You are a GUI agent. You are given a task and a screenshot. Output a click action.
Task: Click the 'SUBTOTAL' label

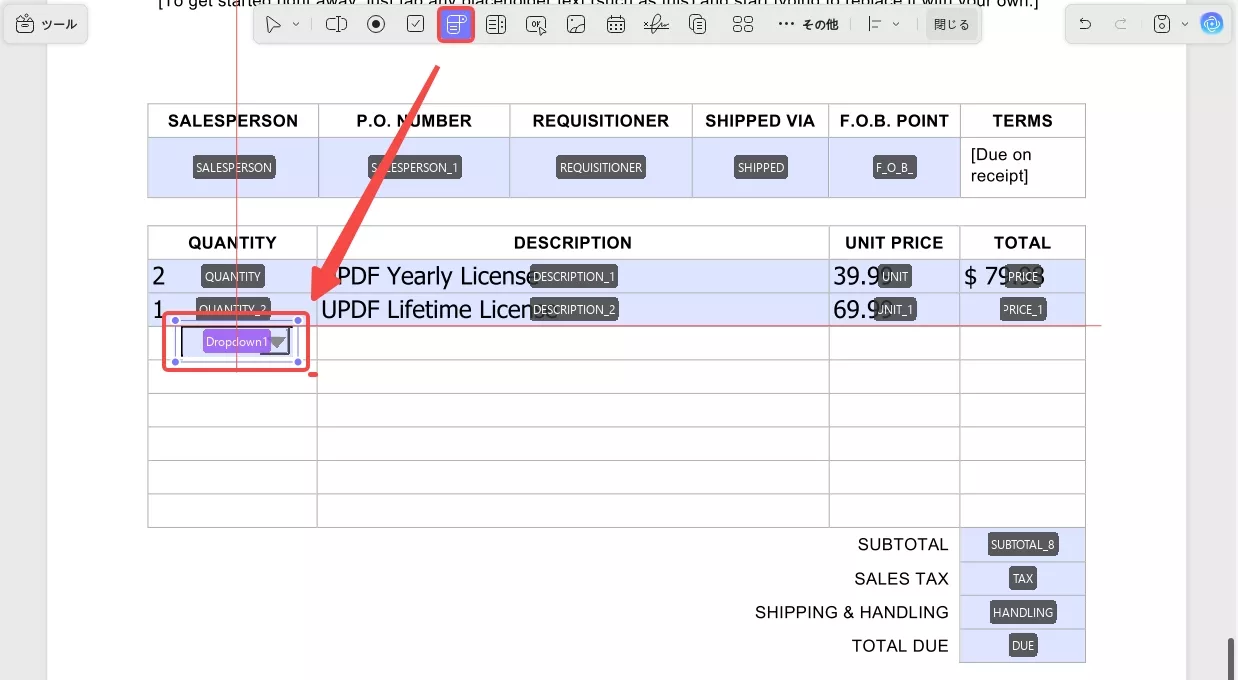(x=903, y=545)
